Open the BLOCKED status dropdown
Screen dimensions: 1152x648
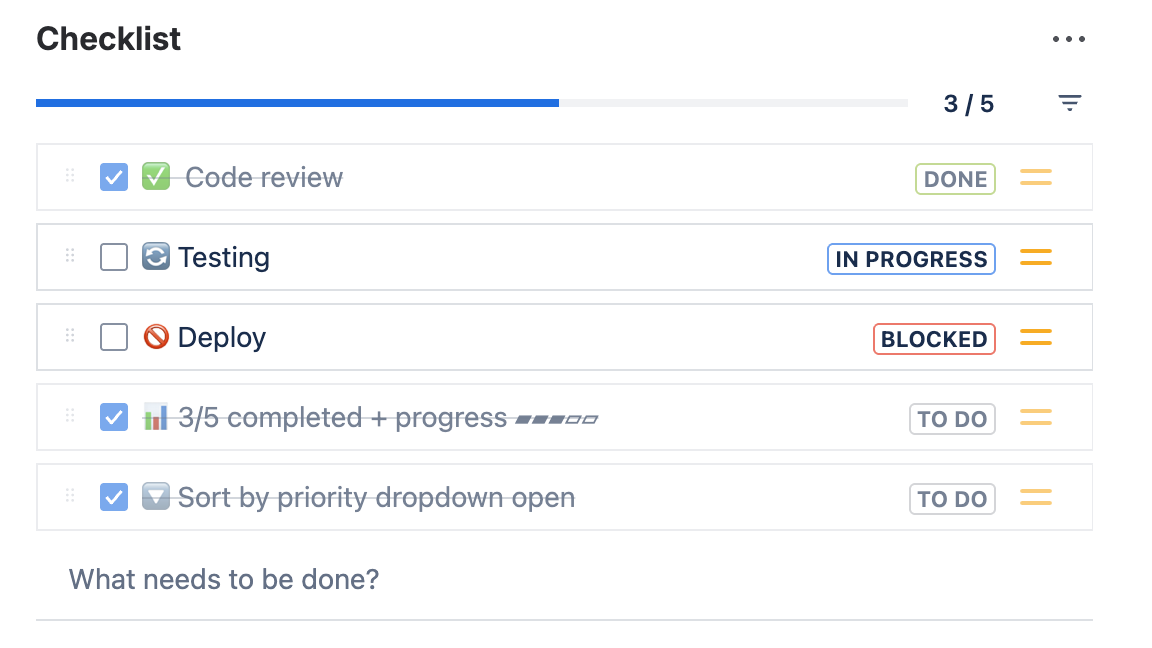[x=934, y=339]
